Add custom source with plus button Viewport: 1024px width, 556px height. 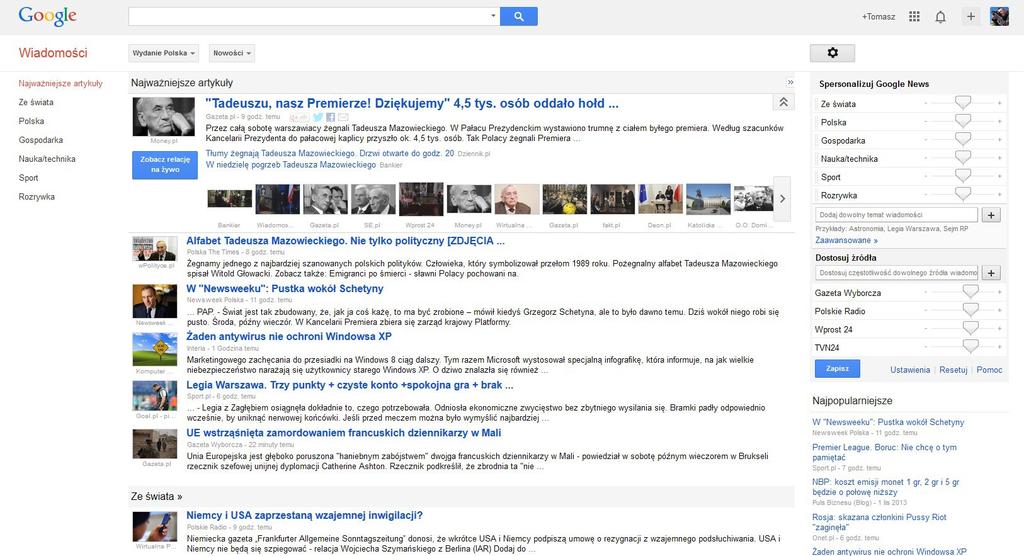pyautogui.click(x=991, y=273)
